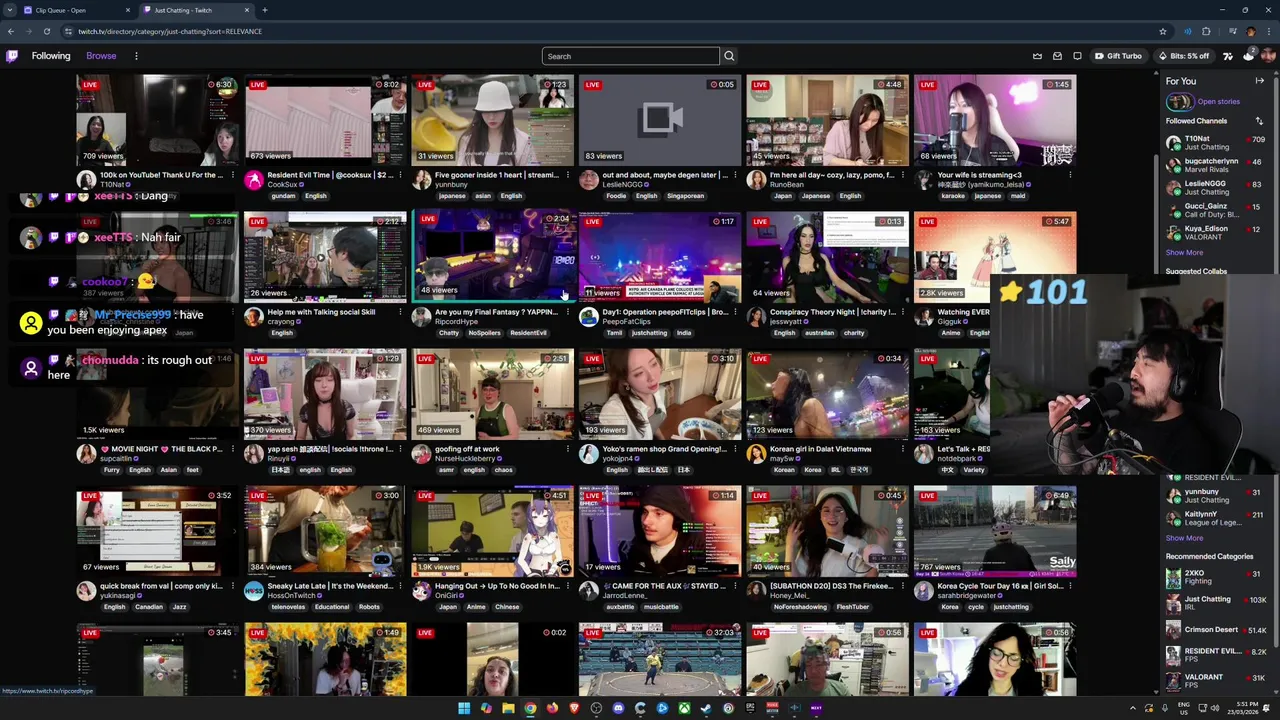Open Windows Start menu
Screen dimensions: 1280x720
click(x=464, y=708)
